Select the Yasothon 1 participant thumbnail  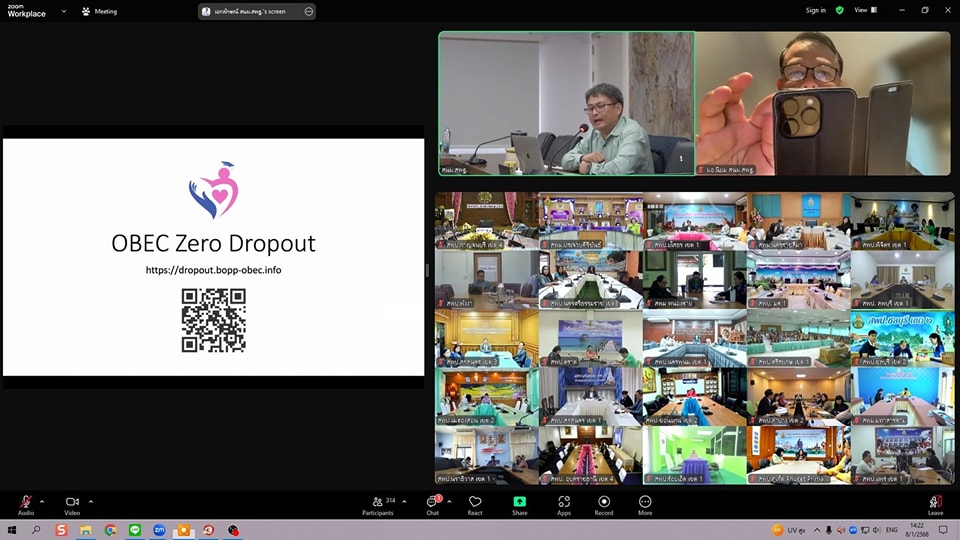(x=694, y=220)
